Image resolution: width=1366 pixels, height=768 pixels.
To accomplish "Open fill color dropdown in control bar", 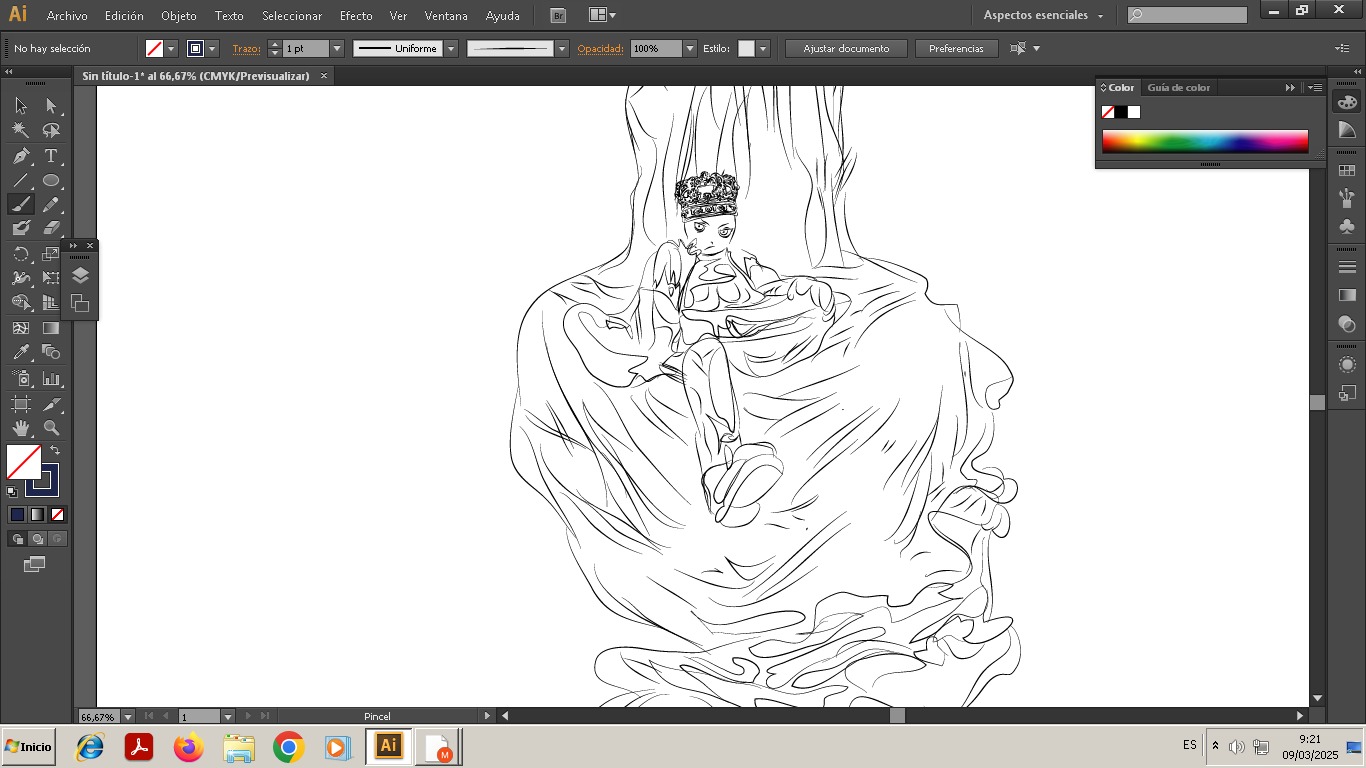I will click(x=171, y=48).
